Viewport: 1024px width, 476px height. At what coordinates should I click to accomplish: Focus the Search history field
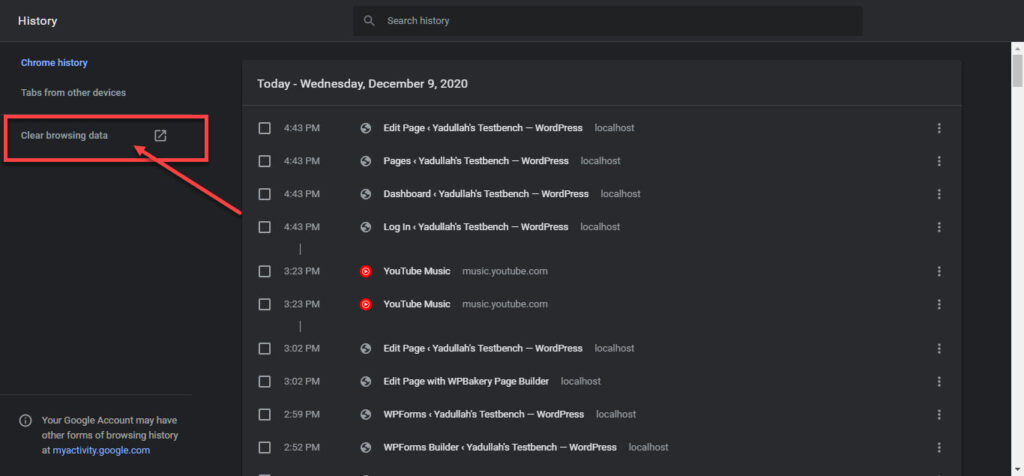607,21
